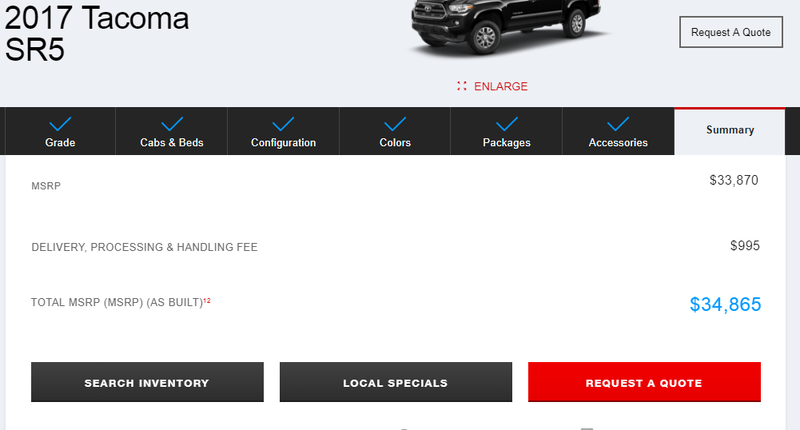The height and width of the screenshot is (430, 800).
Task: Click the blue checkmark above Cabs & Beds
Action: pos(172,124)
